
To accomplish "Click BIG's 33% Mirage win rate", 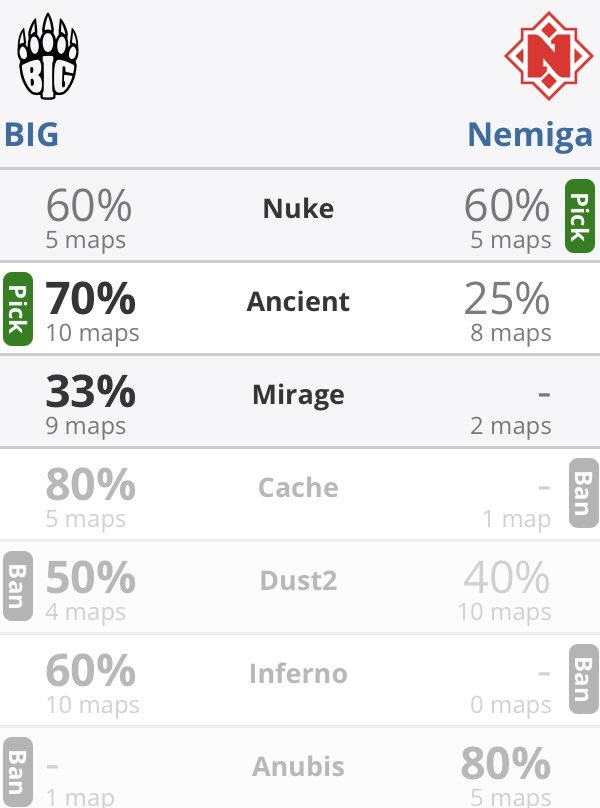I will point(91,392).
